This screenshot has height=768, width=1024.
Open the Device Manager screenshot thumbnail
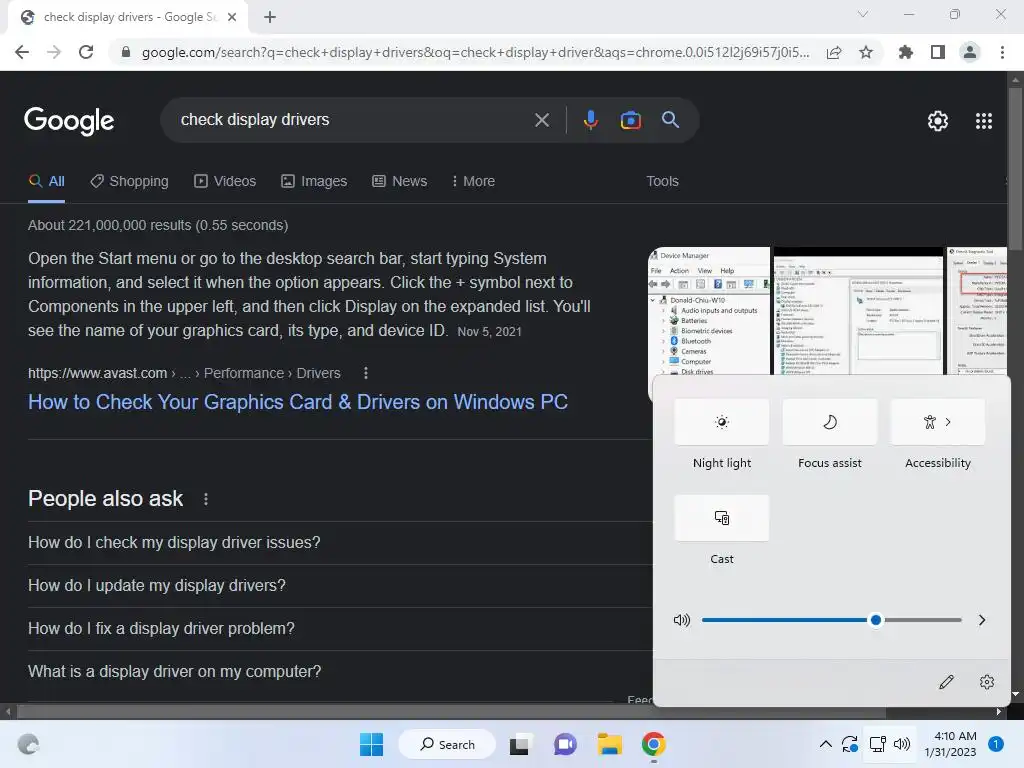point(709,311)
